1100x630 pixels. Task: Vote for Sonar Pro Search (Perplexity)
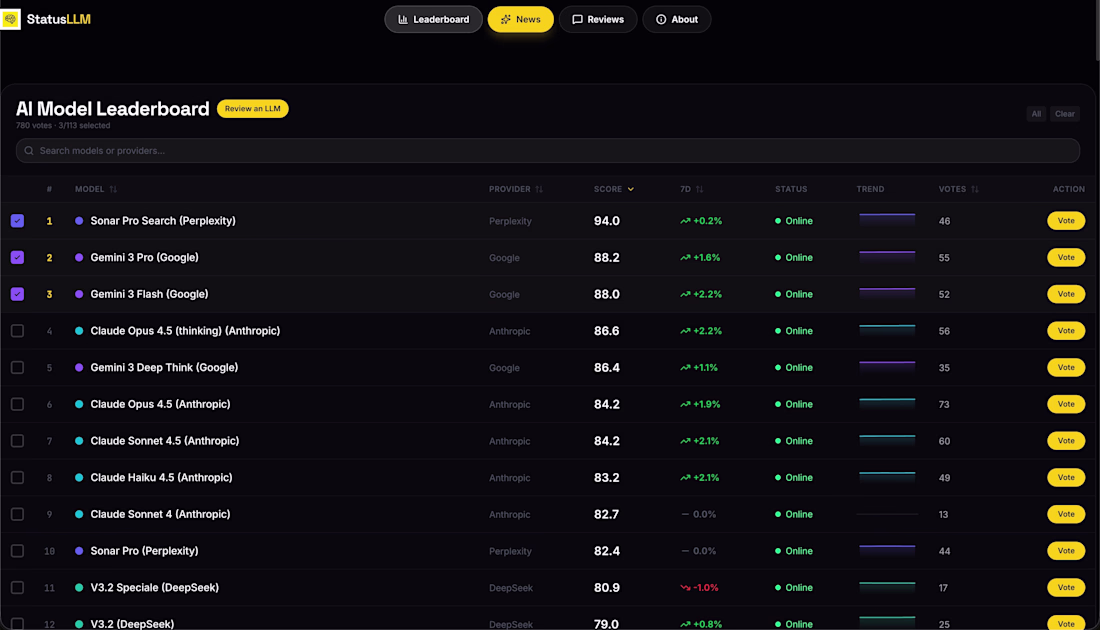coord(1066,221)
